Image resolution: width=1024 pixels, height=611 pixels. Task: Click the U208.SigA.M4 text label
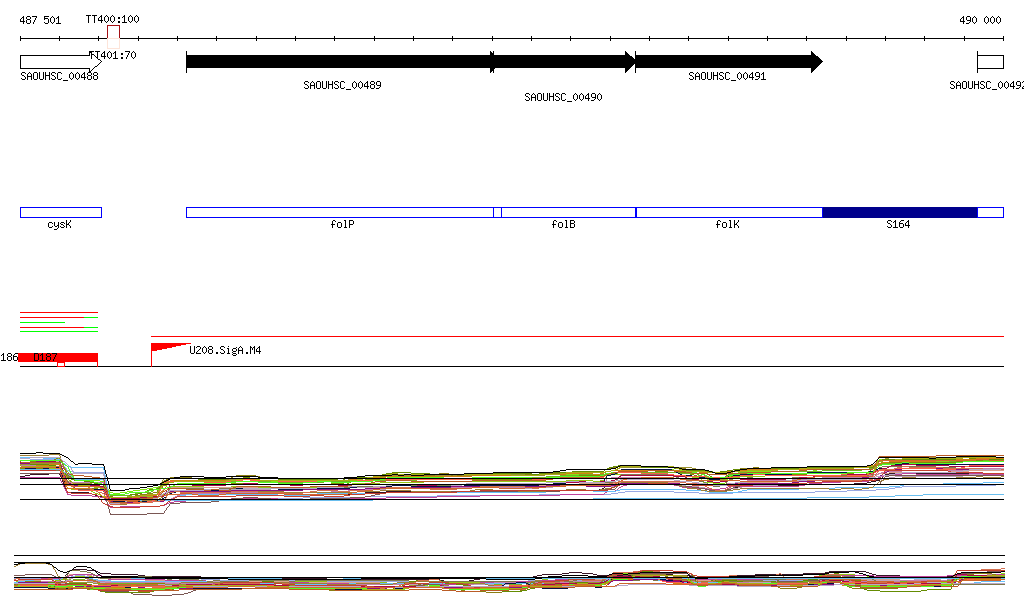(x=225, y=351)
